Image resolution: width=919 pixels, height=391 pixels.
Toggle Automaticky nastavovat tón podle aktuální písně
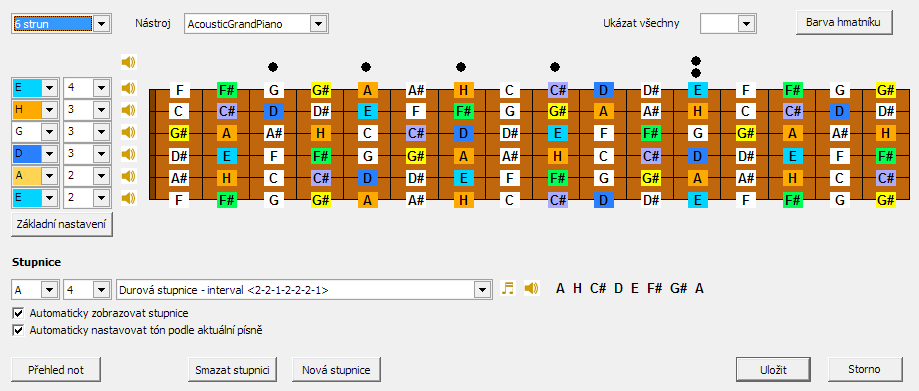point(18,330)
